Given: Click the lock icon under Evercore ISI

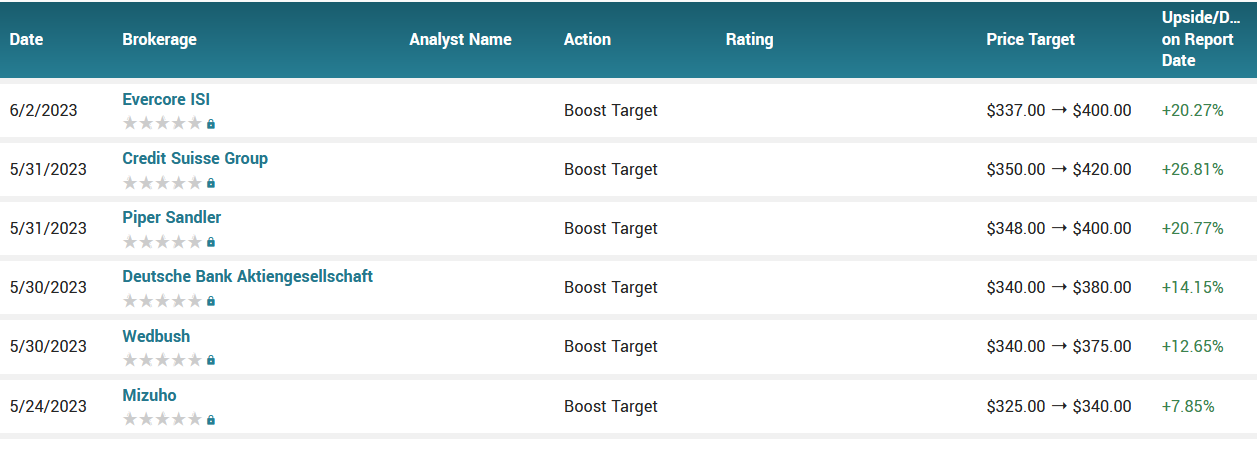Looking at the screenshot, I should [211, 124].
